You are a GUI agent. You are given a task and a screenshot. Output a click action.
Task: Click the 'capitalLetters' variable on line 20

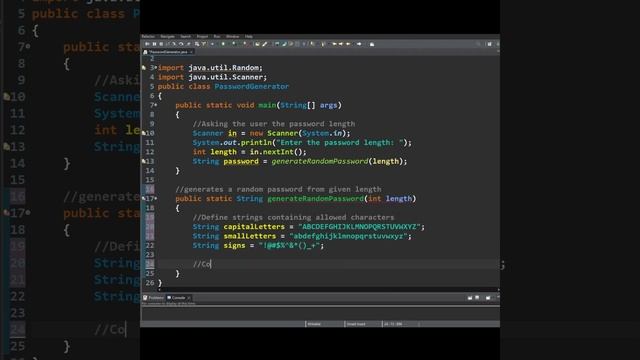(254, 227)
